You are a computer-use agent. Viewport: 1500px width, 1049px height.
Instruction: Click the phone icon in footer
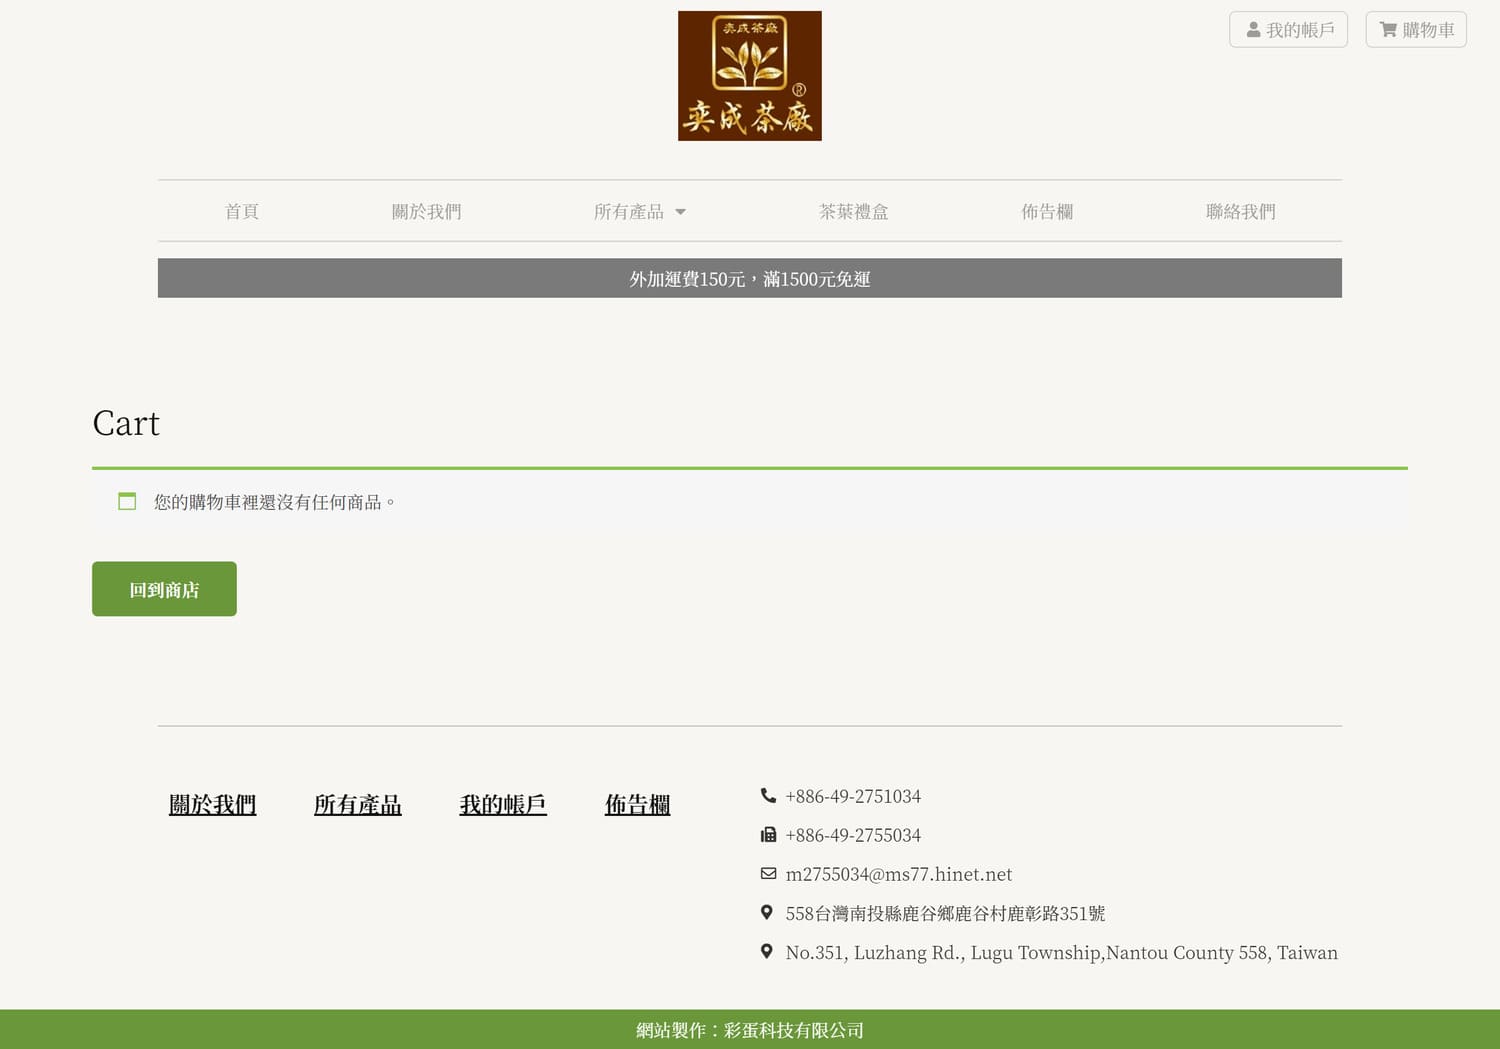click(x=768, y=796)
